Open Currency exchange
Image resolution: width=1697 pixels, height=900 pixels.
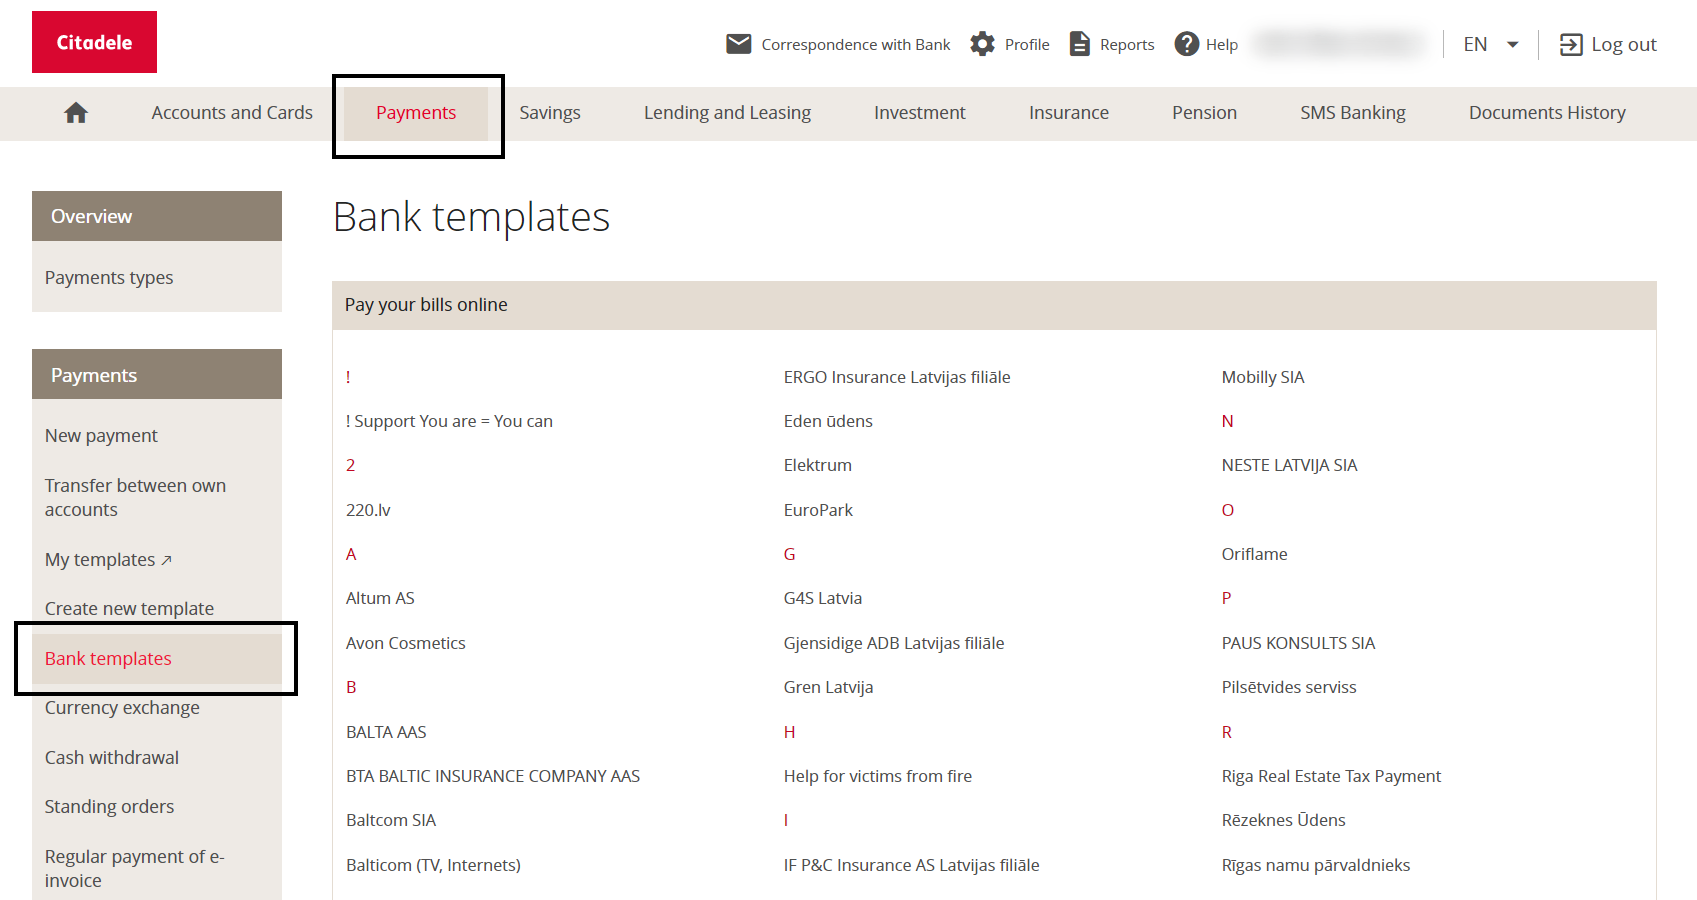pyautogui.click(x=122, y=707)
